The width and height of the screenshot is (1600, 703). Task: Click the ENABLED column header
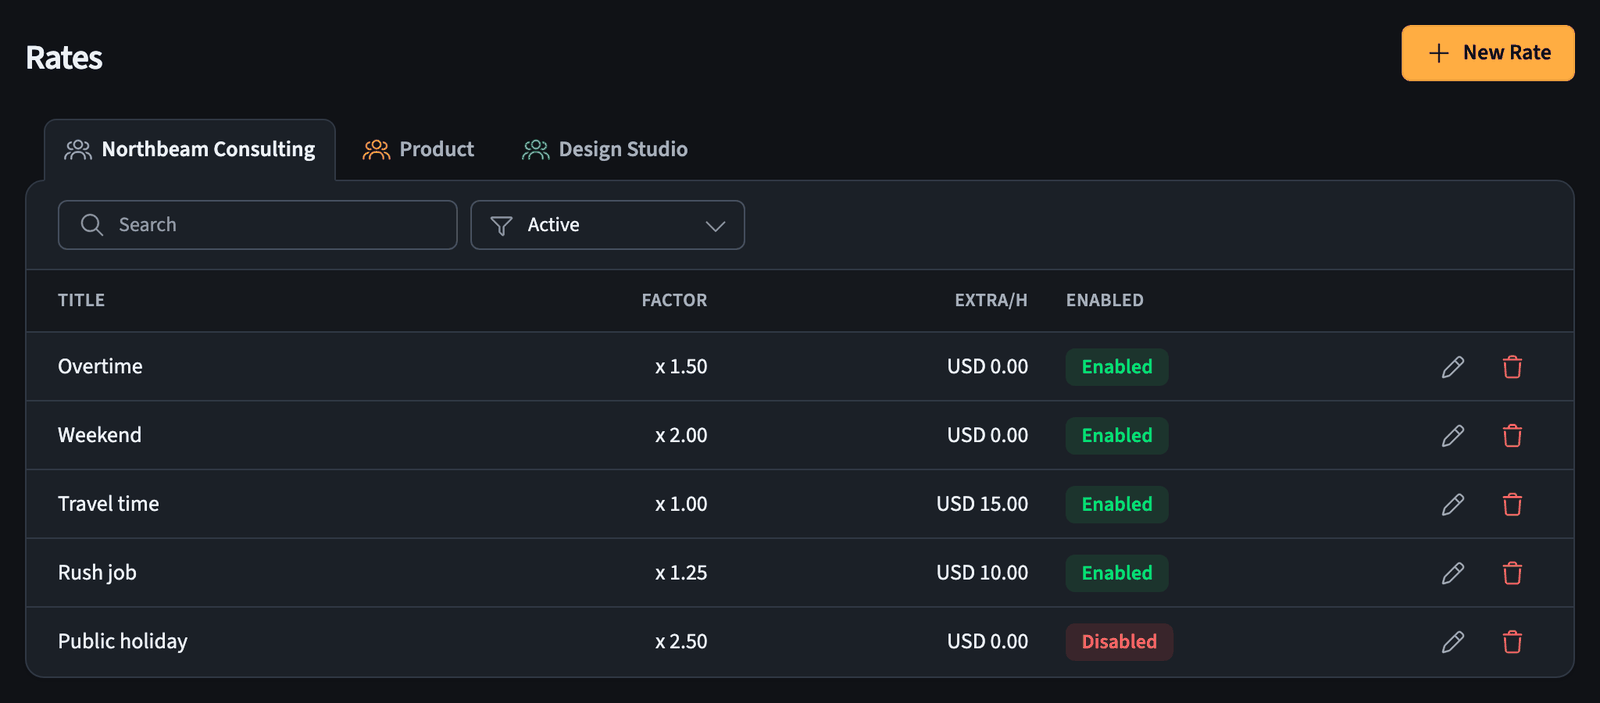(1105, 300)
